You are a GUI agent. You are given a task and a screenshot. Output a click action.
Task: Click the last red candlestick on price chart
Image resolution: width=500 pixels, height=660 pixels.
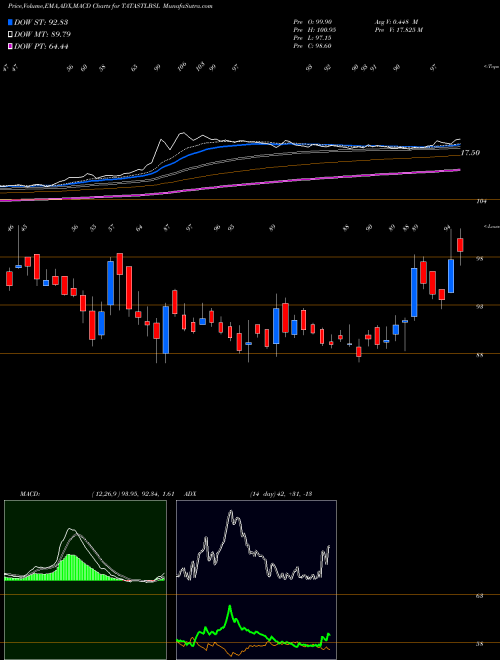(x=460, y=245)
